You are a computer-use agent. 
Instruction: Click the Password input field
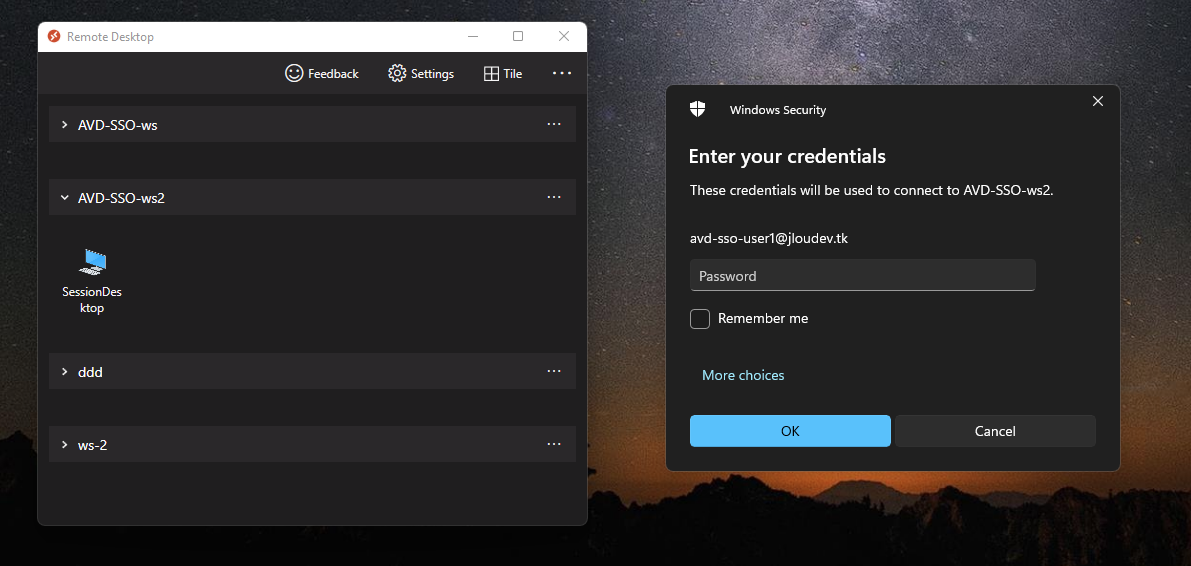tap(862, 275)
